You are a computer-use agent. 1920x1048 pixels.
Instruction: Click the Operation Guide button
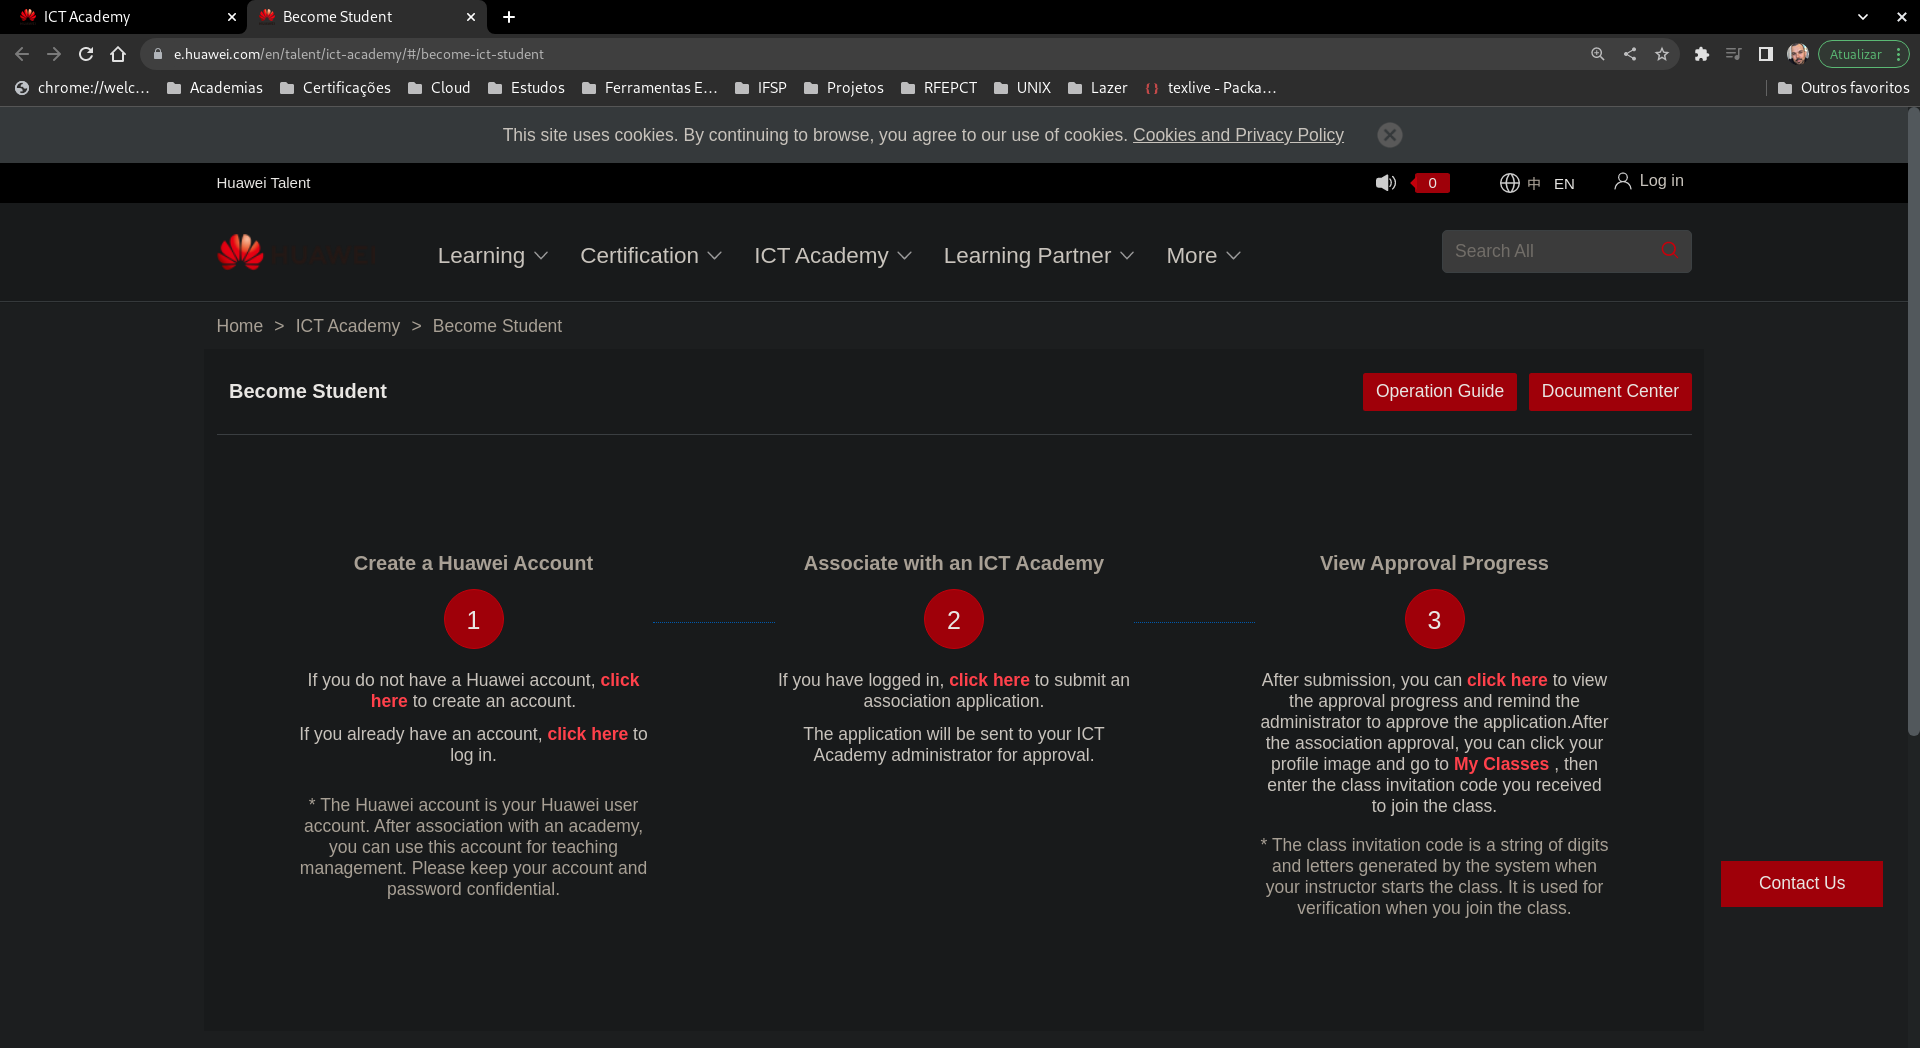[x=1439, y=391]
